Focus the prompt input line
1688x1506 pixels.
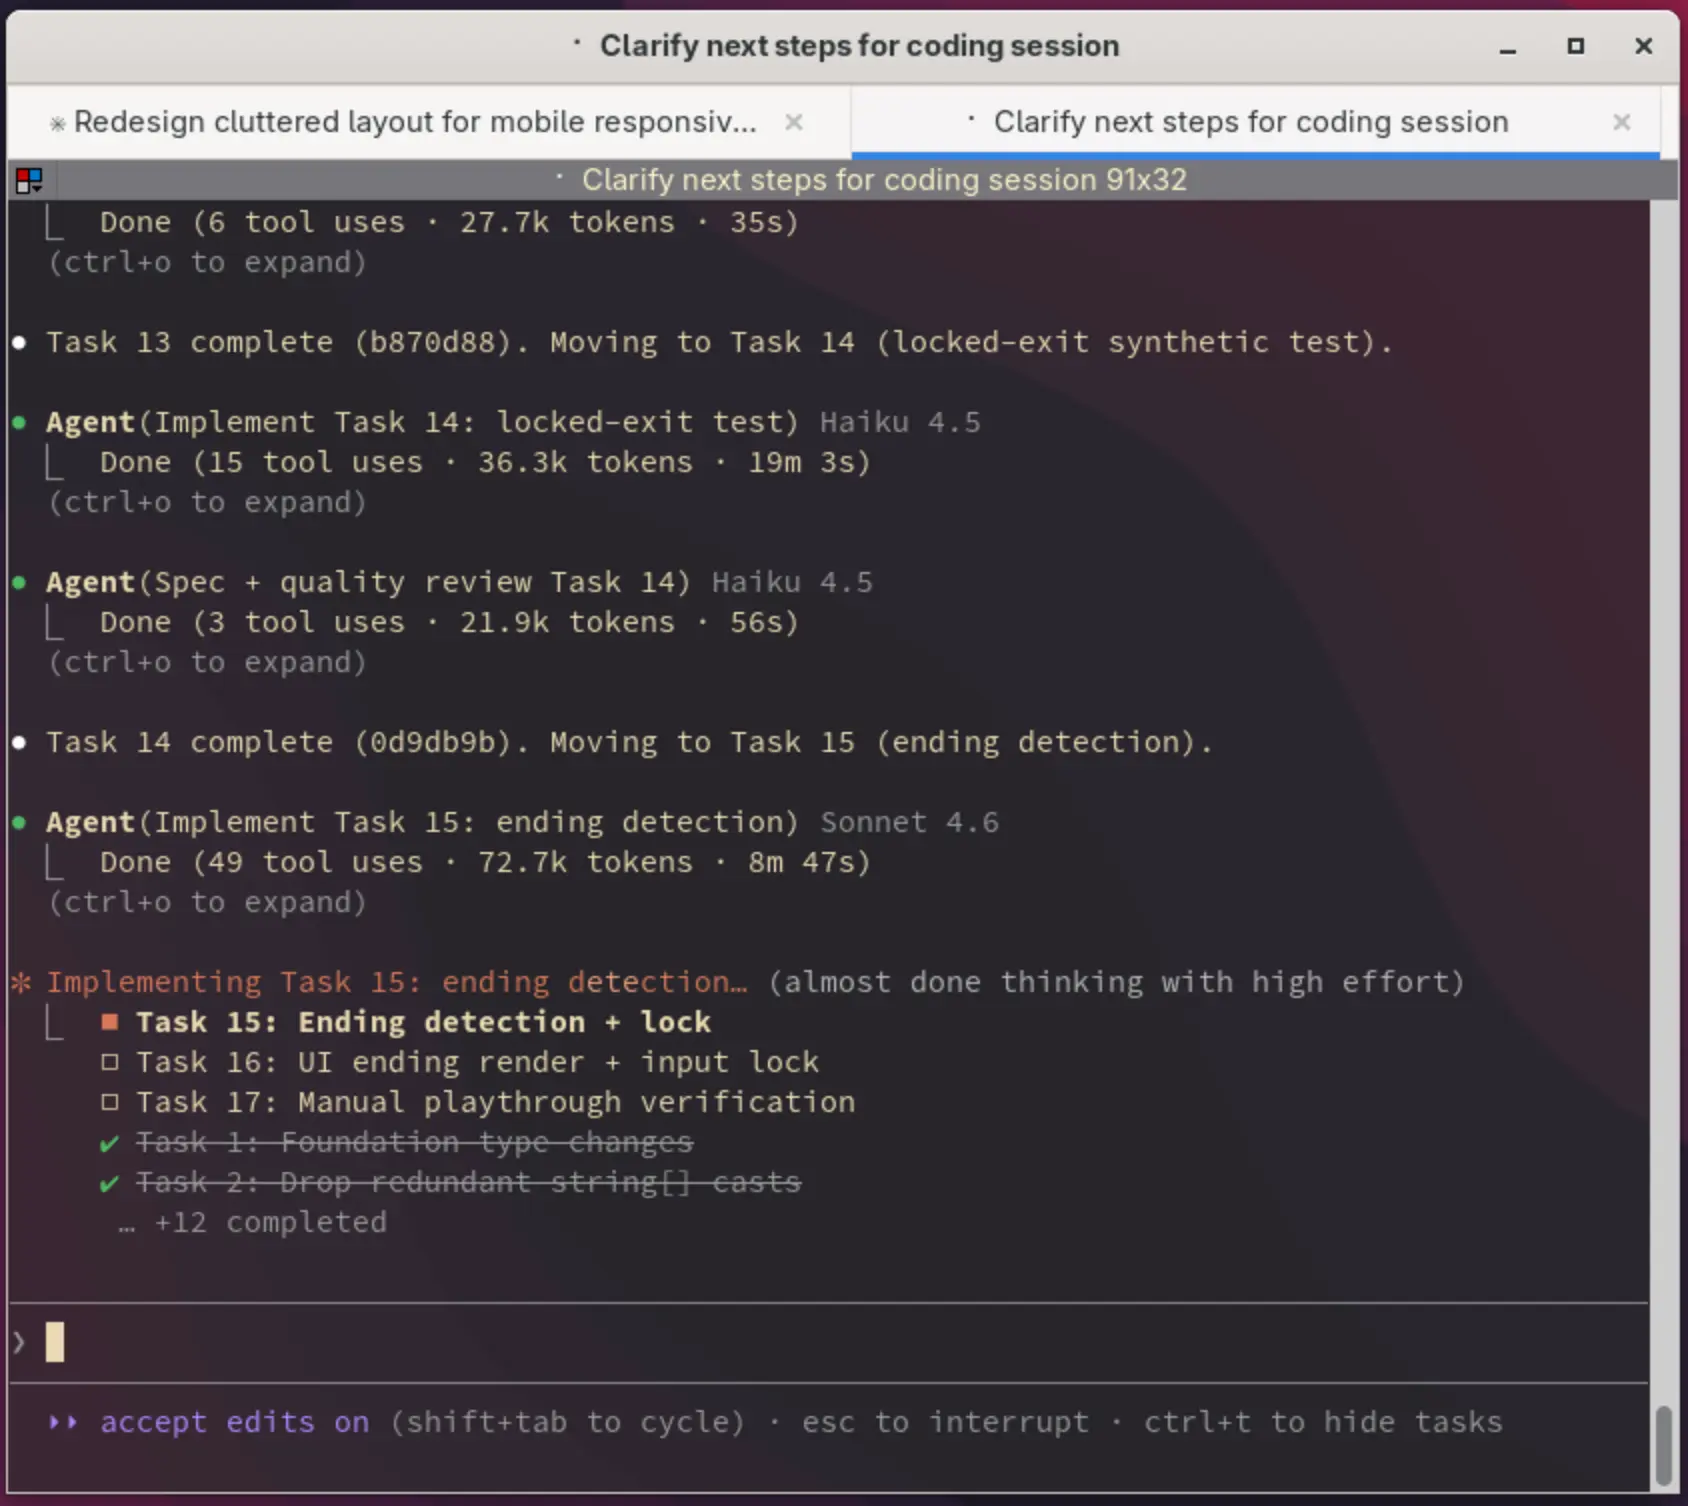pos(828,1342)
